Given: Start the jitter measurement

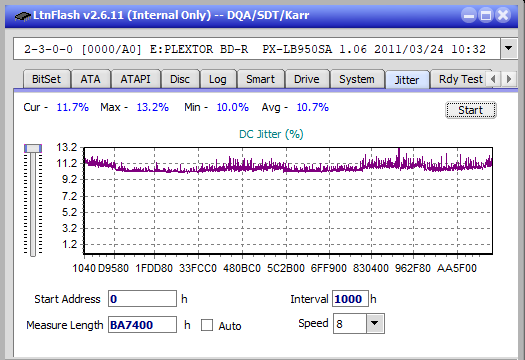Looking at the screenshot, I should 470,110.
